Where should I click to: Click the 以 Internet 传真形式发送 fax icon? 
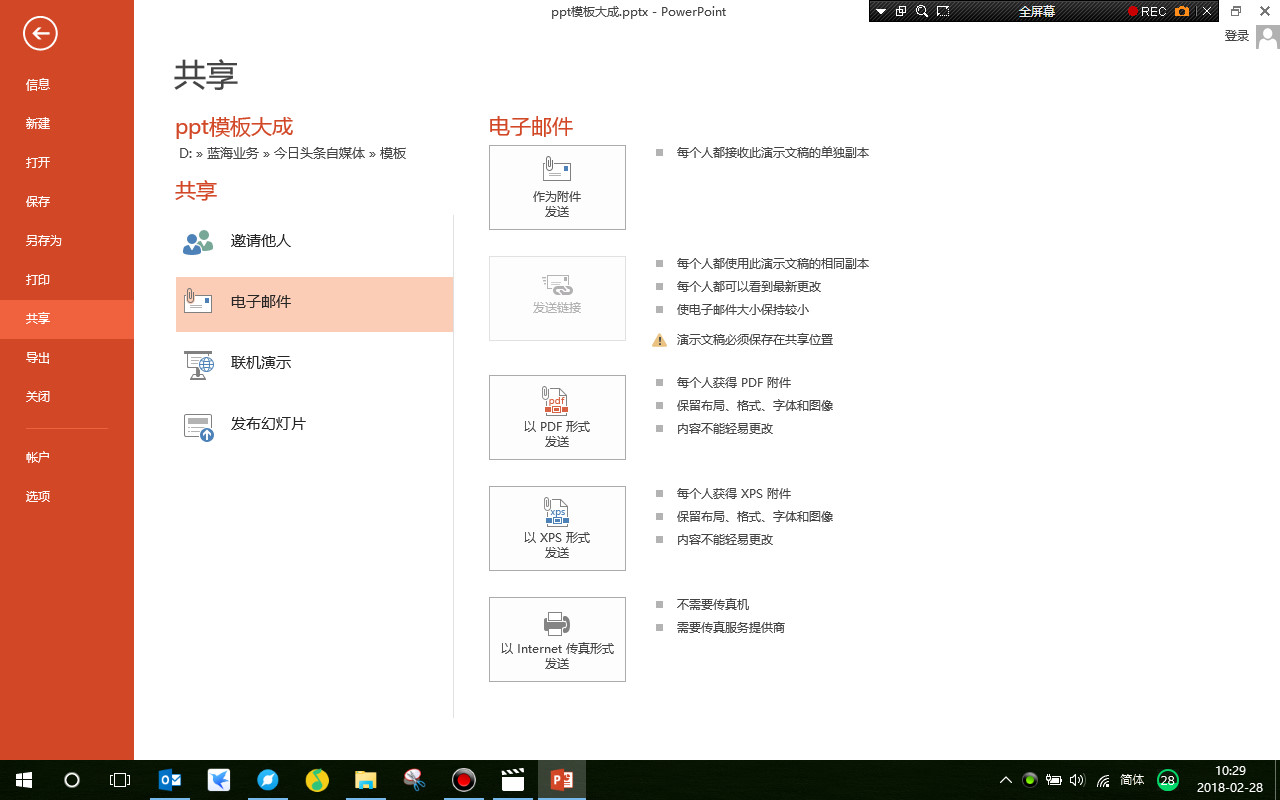(557, 639)
